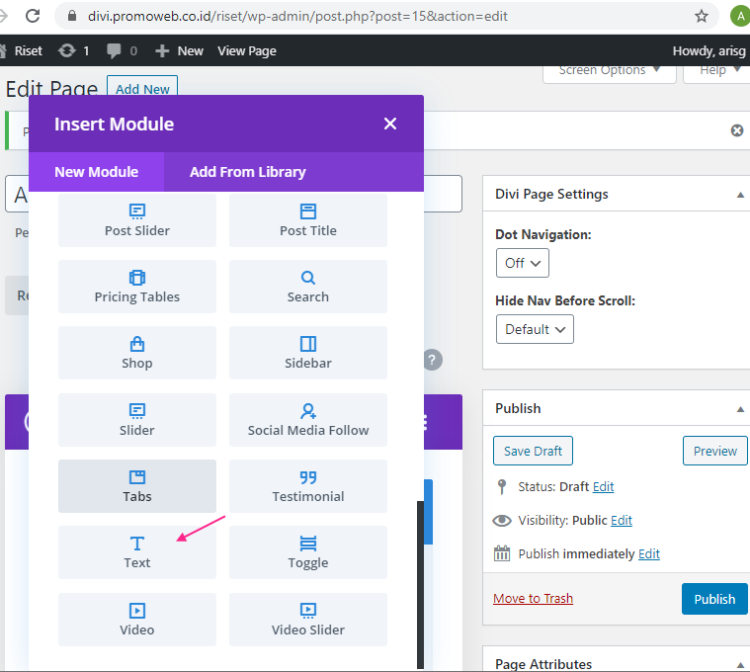Edit the Draft status
This screenshot has height=672, width=750.
603,487
